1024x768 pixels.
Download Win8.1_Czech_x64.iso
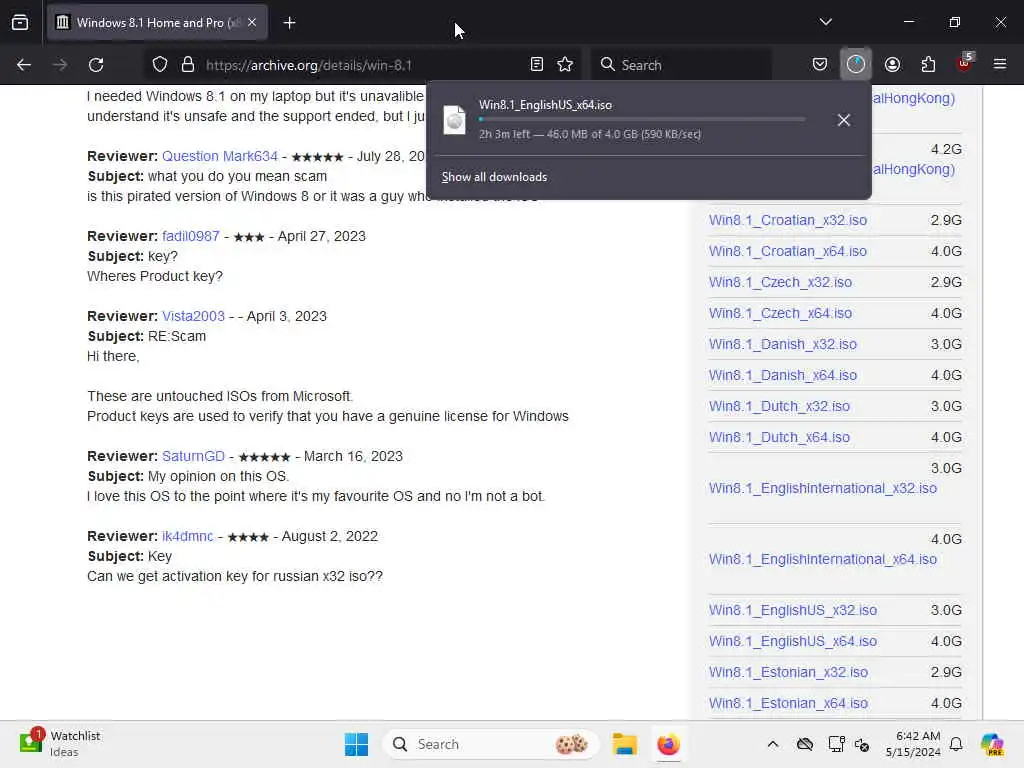780,313
